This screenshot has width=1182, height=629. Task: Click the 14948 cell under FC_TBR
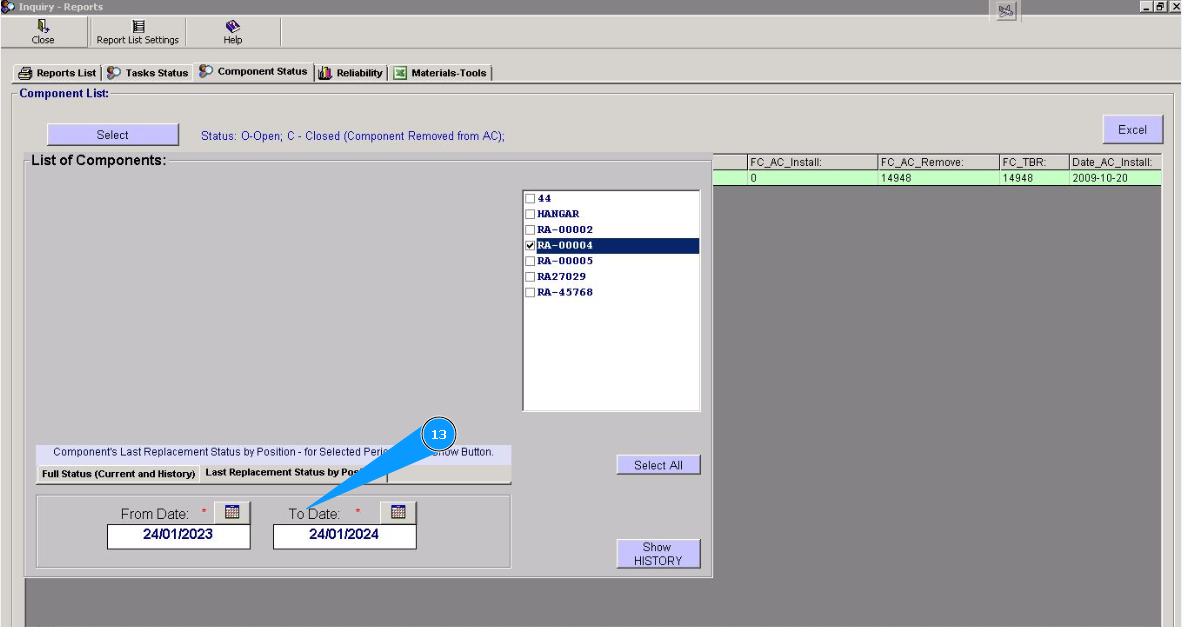point(1034,178)
